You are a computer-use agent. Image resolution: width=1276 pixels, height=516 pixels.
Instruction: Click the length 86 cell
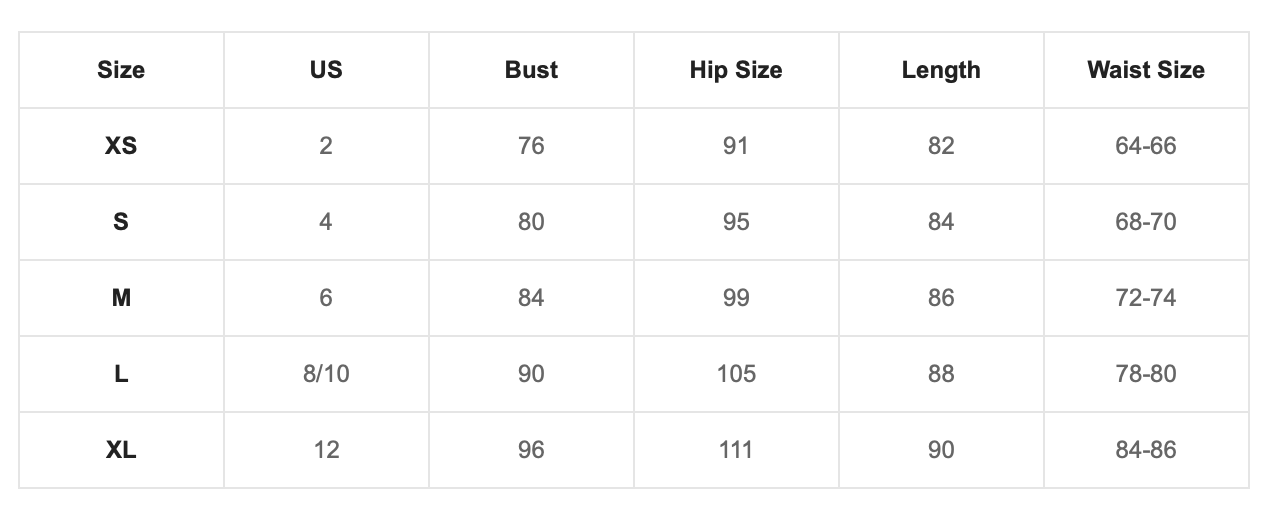[x=941, y=298]
